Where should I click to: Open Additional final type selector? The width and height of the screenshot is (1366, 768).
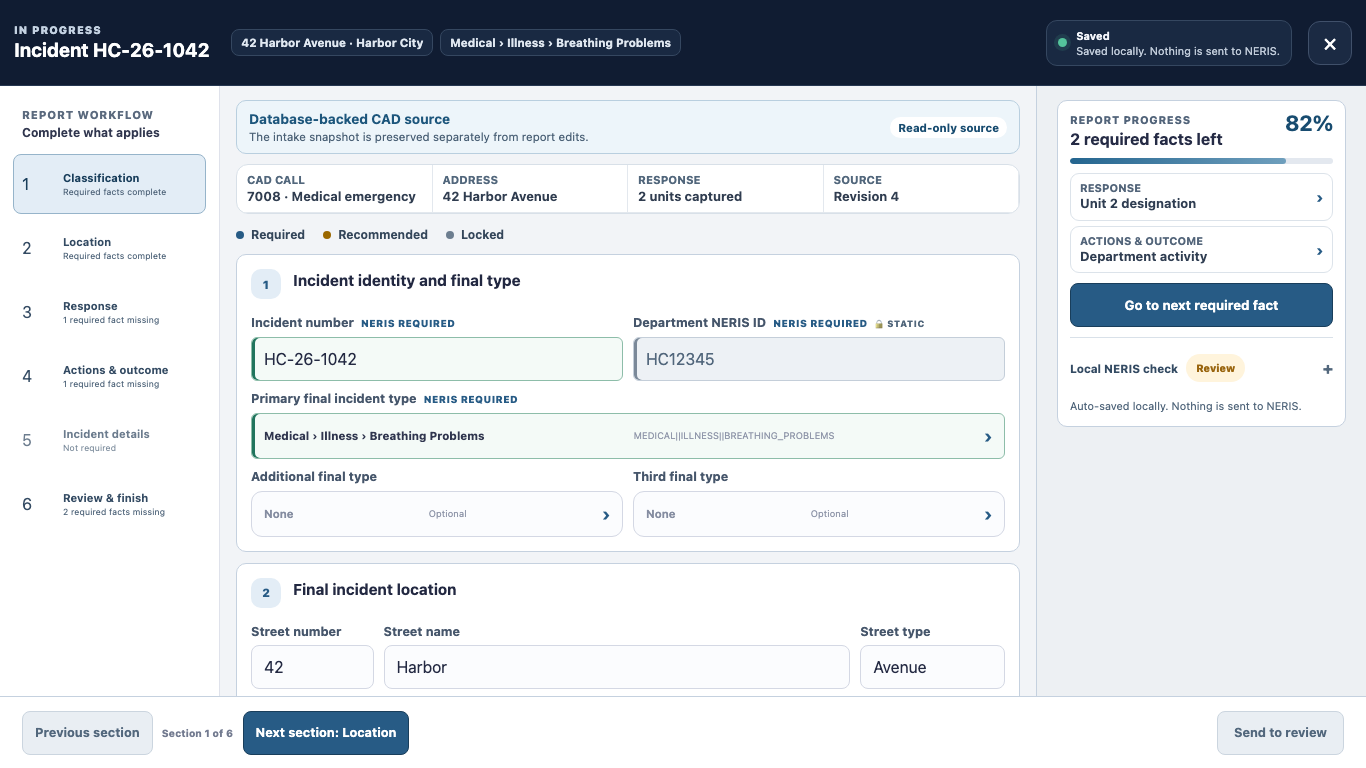pos(437,514)
